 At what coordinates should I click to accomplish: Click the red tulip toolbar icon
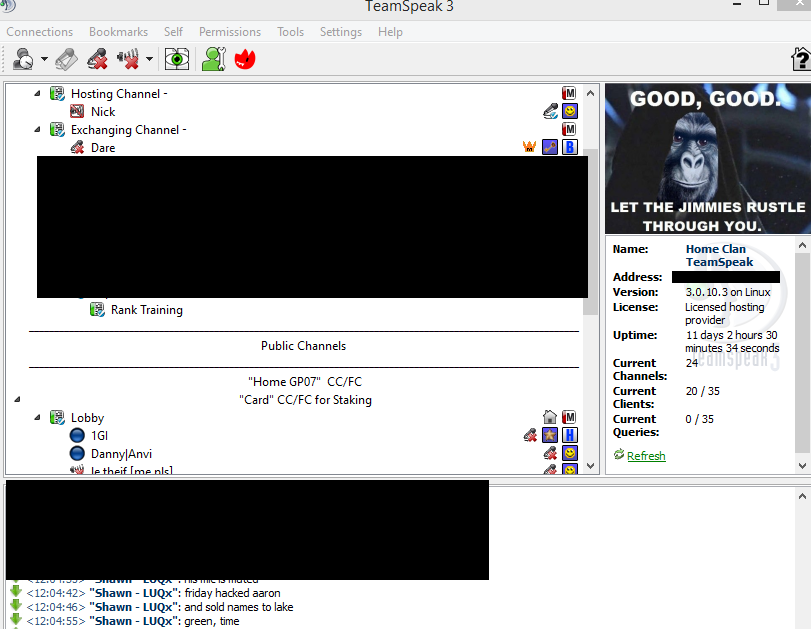245,59
